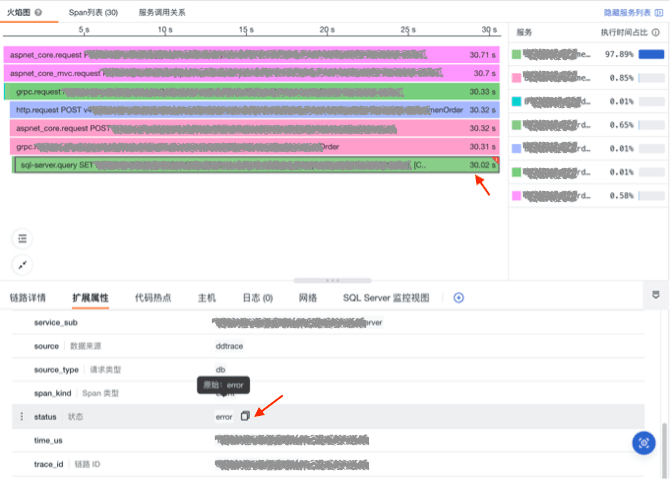672x482 pixels.
Task: Select the pink grpc 30.31 s span
Action: [255, 147]
